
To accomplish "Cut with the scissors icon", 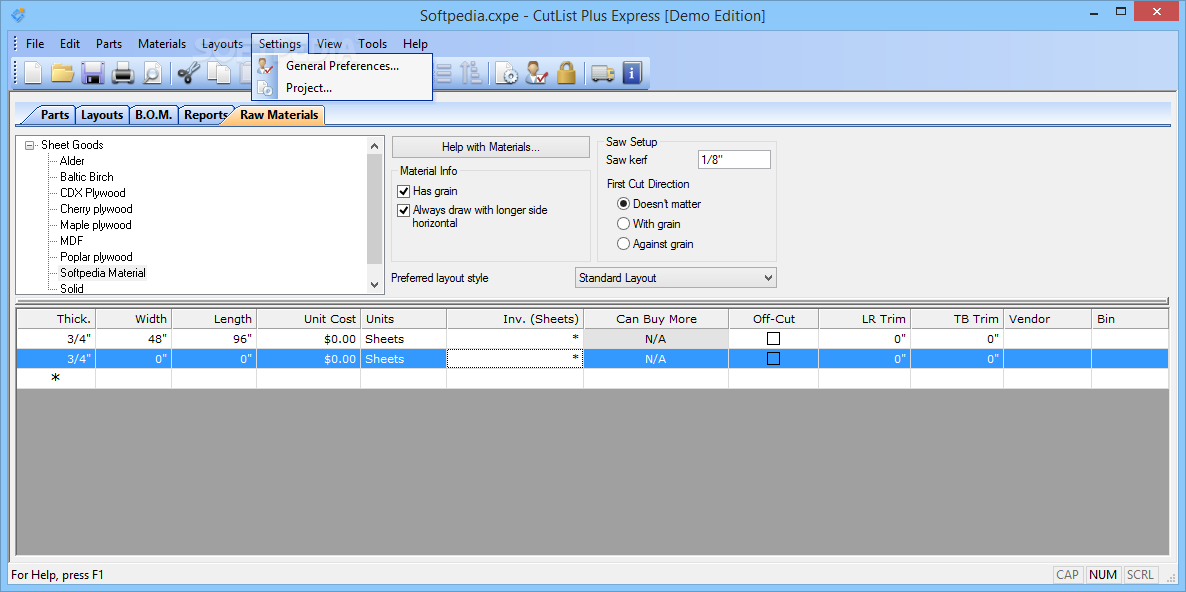I will point(189,73).
